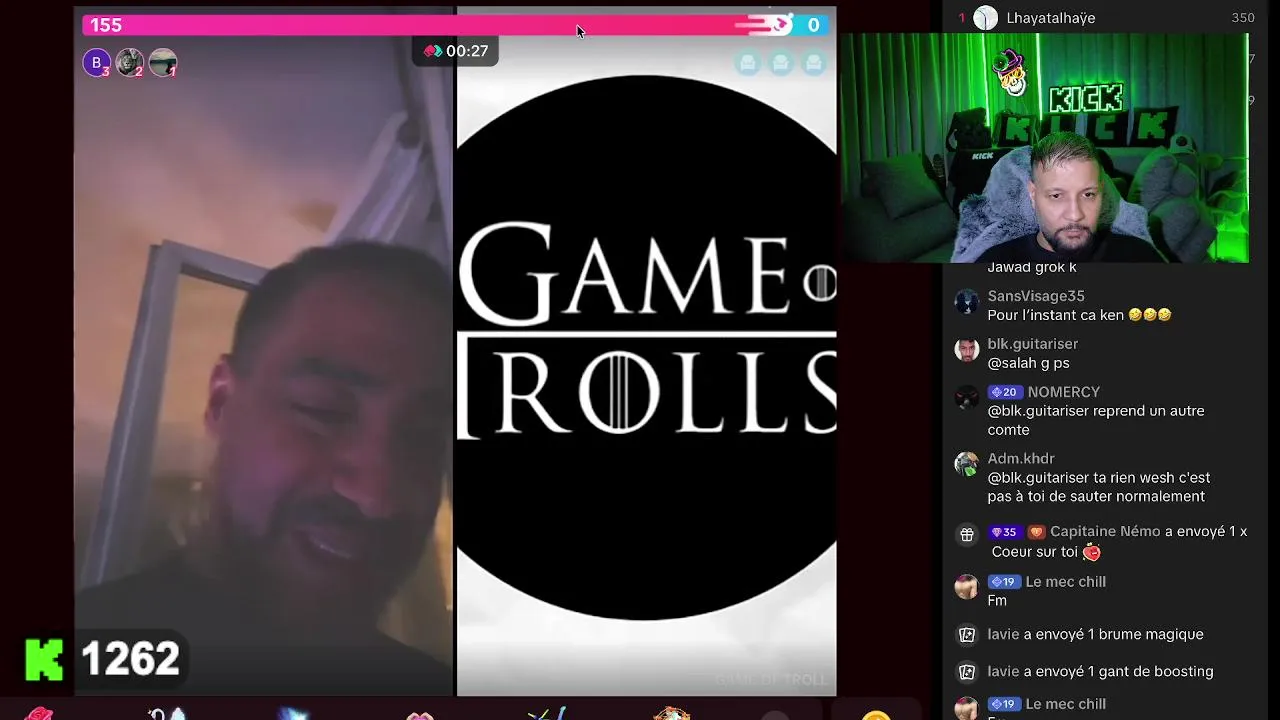
Task: Open Lhayatalhaÿe's name in the ranking
Action: point(1050,18)
